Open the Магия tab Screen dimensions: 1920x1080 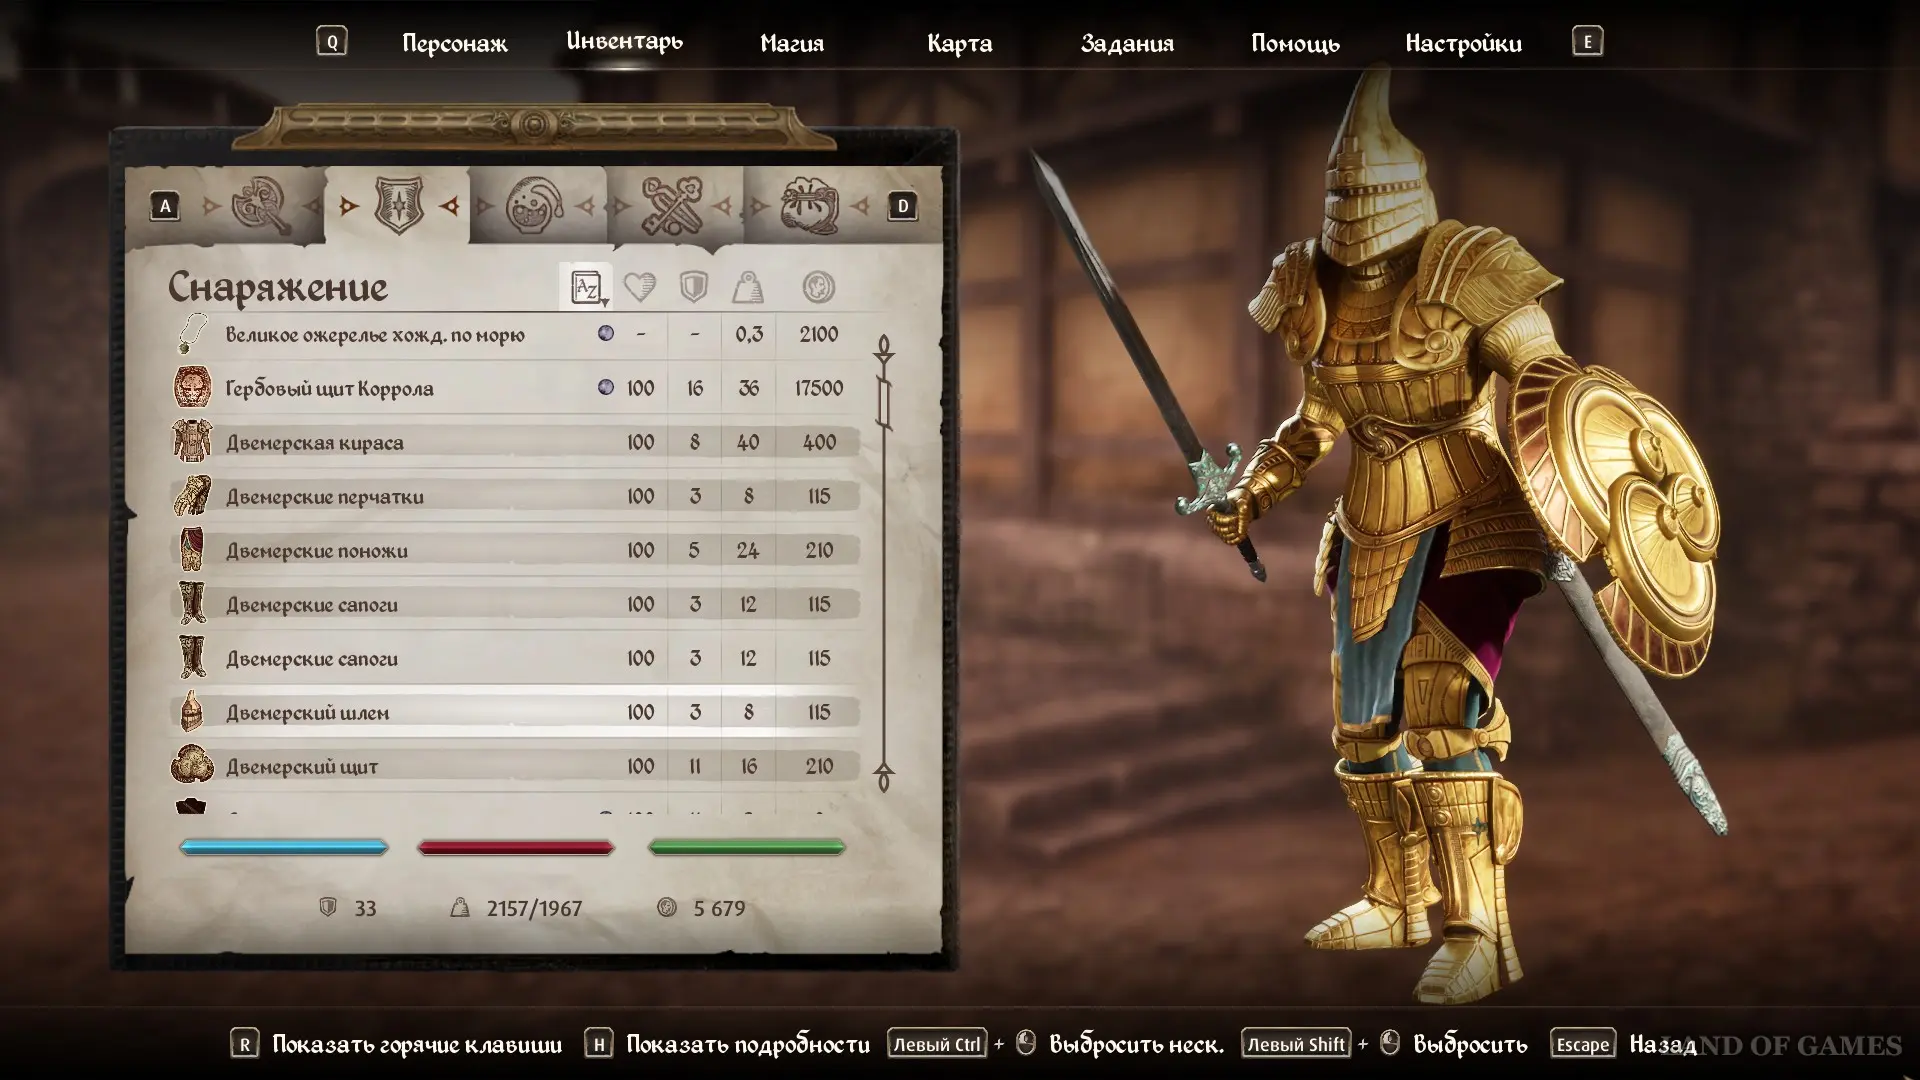(x=792, y=43)
